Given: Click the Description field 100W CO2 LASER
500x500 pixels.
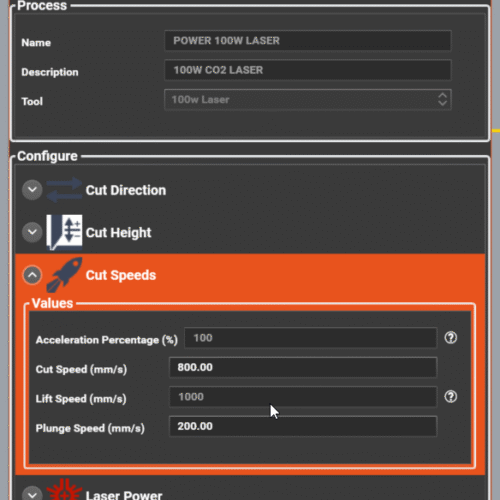Looking at the screenshot, I should [308, 70].
